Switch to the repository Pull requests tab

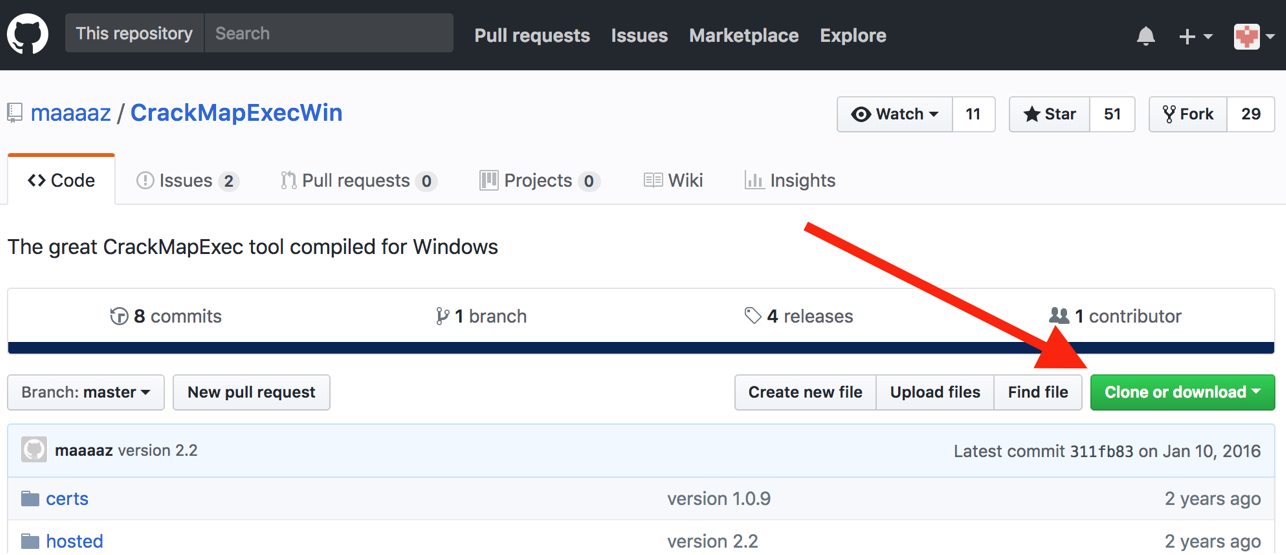[x=359, y=180]
